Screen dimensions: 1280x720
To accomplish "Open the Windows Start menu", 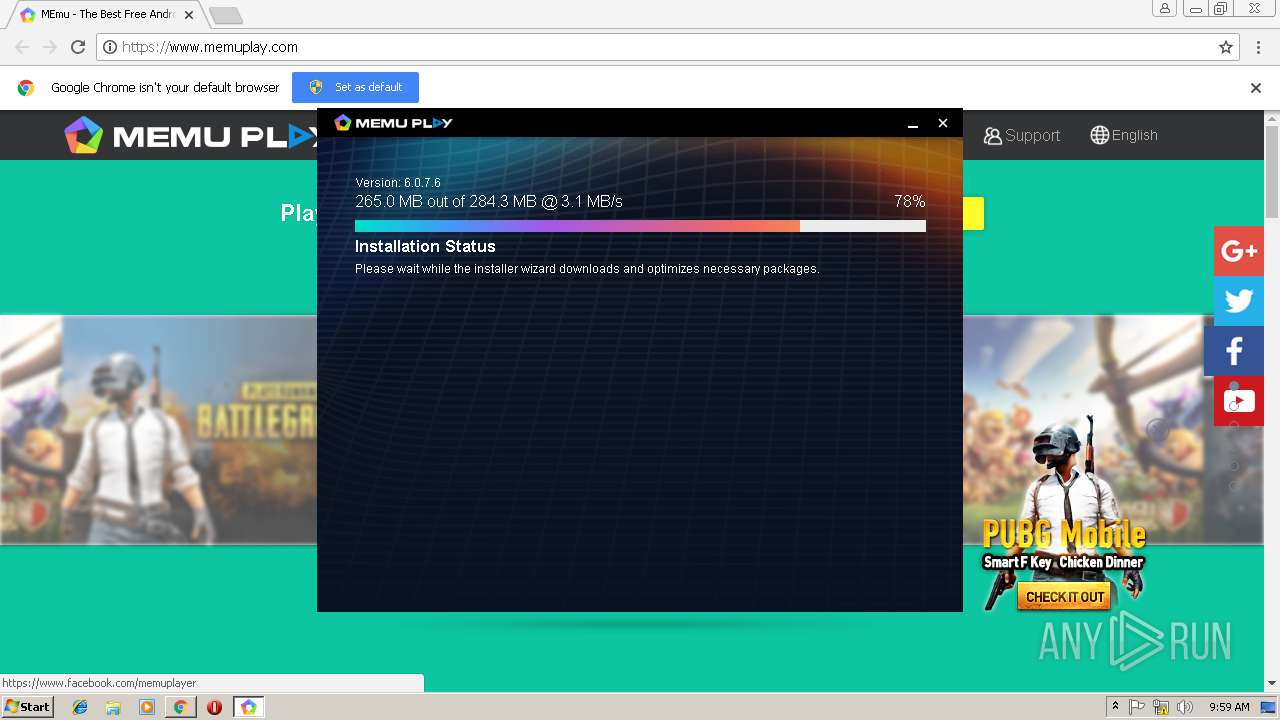I will [28, 706].
